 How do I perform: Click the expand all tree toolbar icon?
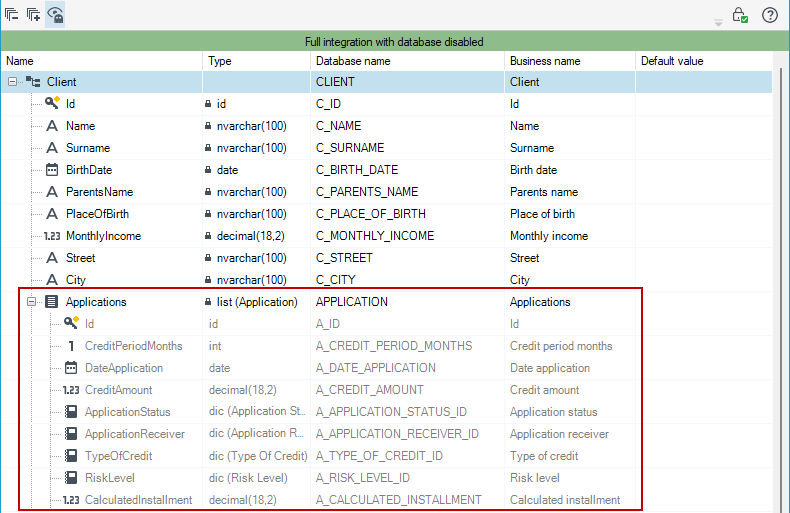tap(33, 15)
